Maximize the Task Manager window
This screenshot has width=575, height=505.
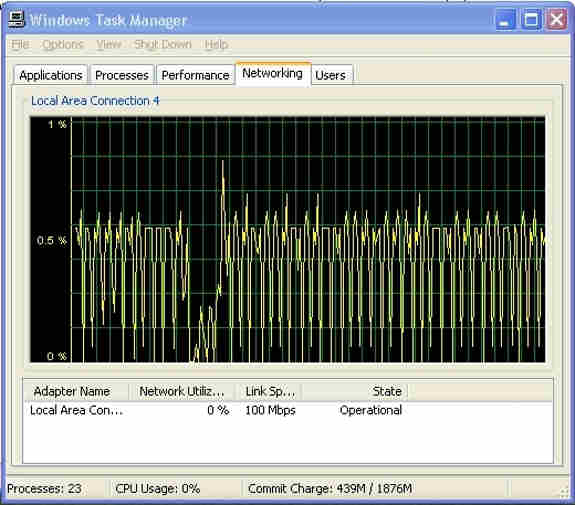[531, 19]
